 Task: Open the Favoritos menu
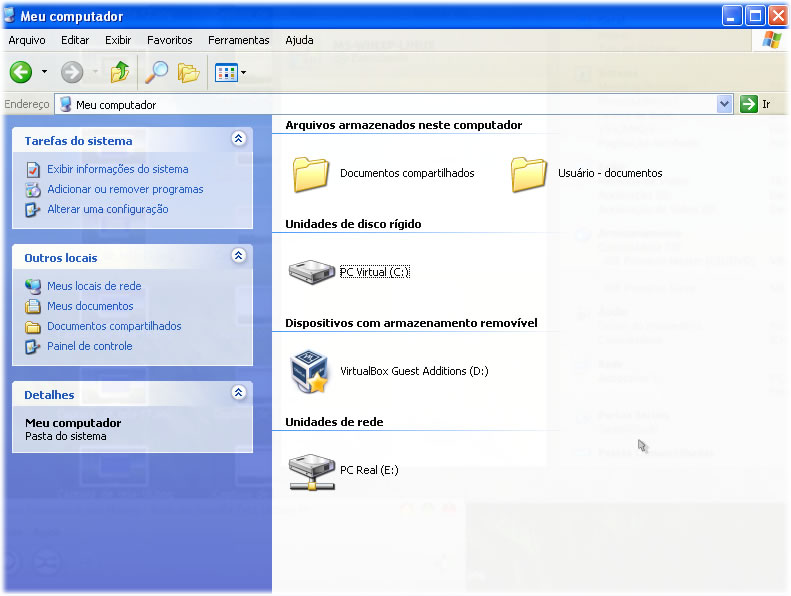point(170,40)
